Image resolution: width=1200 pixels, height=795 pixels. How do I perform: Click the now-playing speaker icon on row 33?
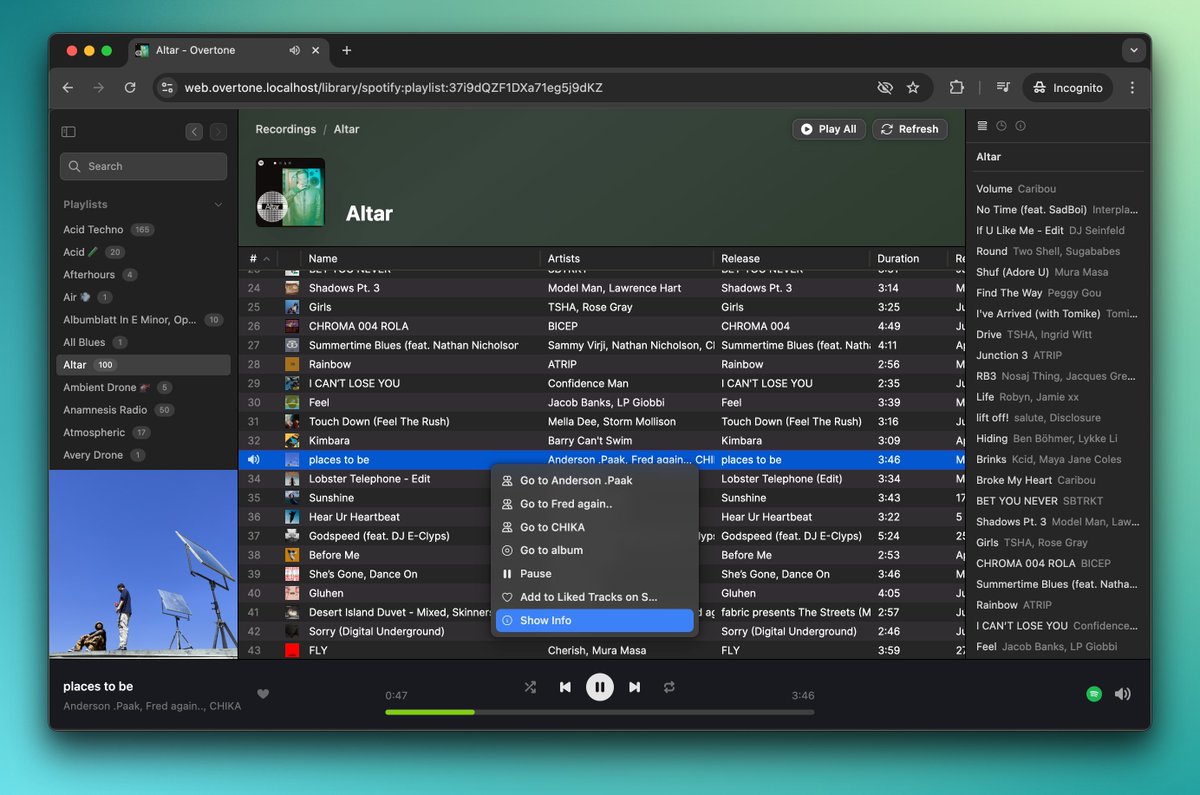pos(253,460)
